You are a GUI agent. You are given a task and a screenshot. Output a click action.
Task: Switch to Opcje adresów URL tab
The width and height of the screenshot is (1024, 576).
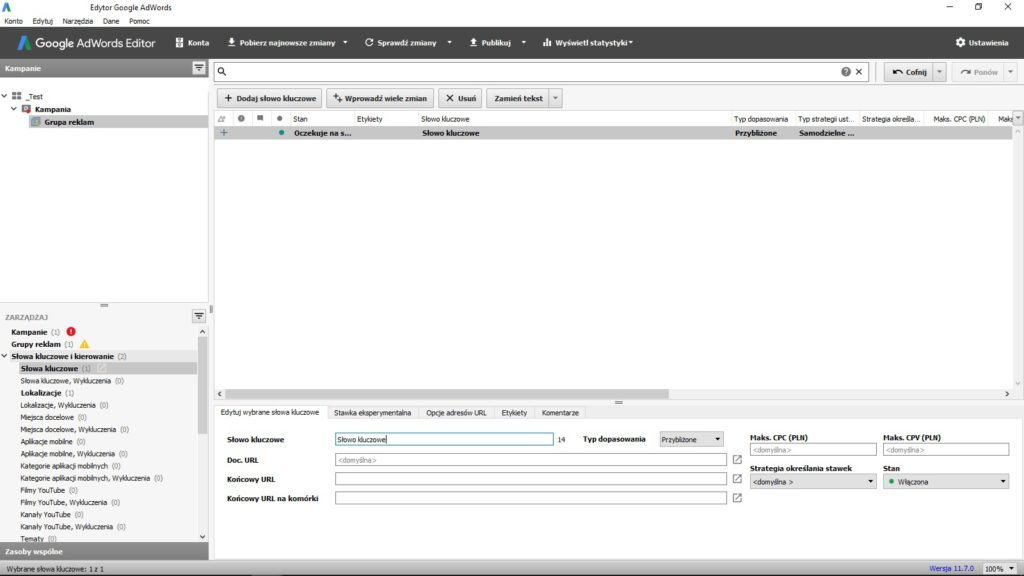point(456,413)
